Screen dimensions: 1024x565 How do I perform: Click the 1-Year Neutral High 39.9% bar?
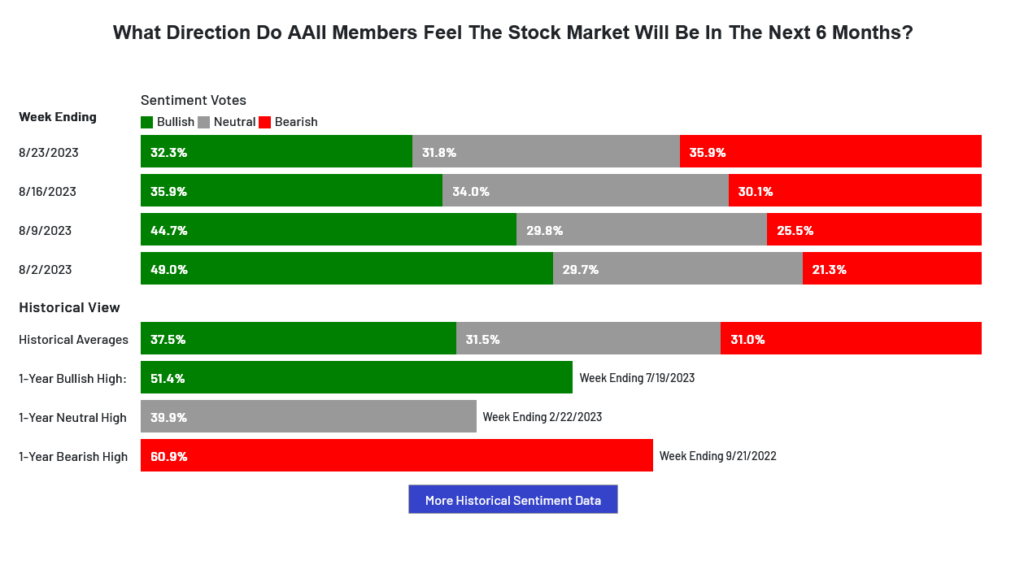pyautogui.click(x=308, y=417)
